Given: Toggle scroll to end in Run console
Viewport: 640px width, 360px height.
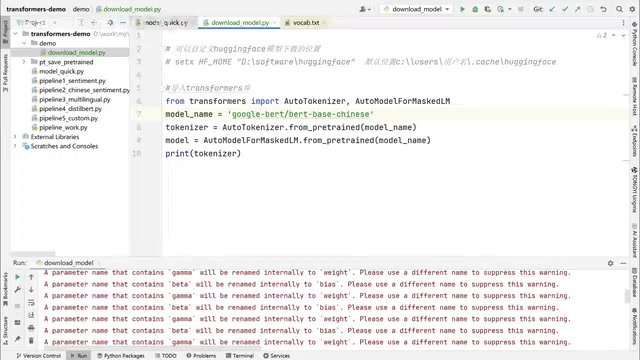Looking at the screenshot, I should coord(31,315).
